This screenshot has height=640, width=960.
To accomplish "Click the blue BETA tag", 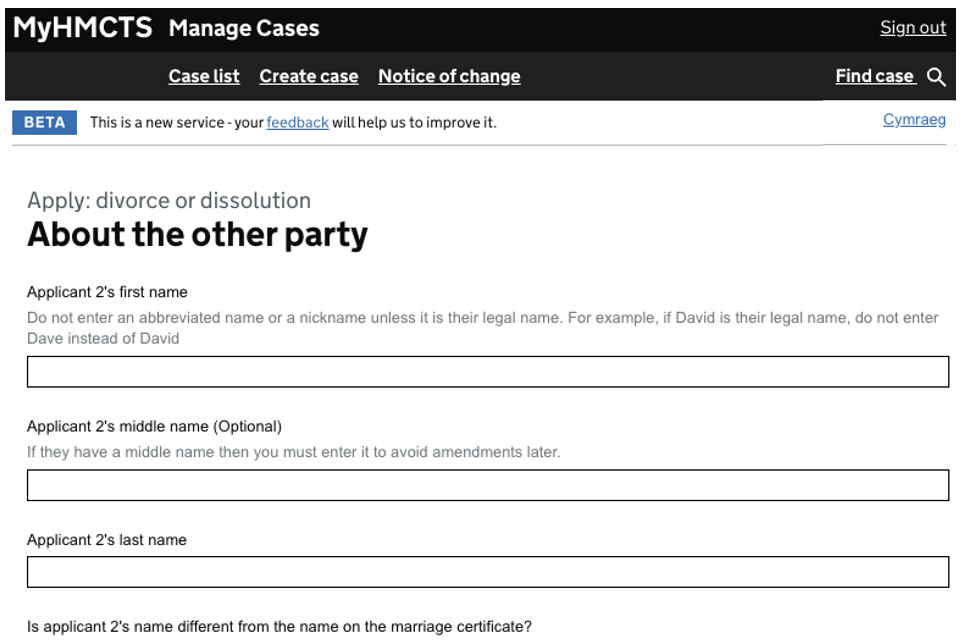I will point(44,123).
